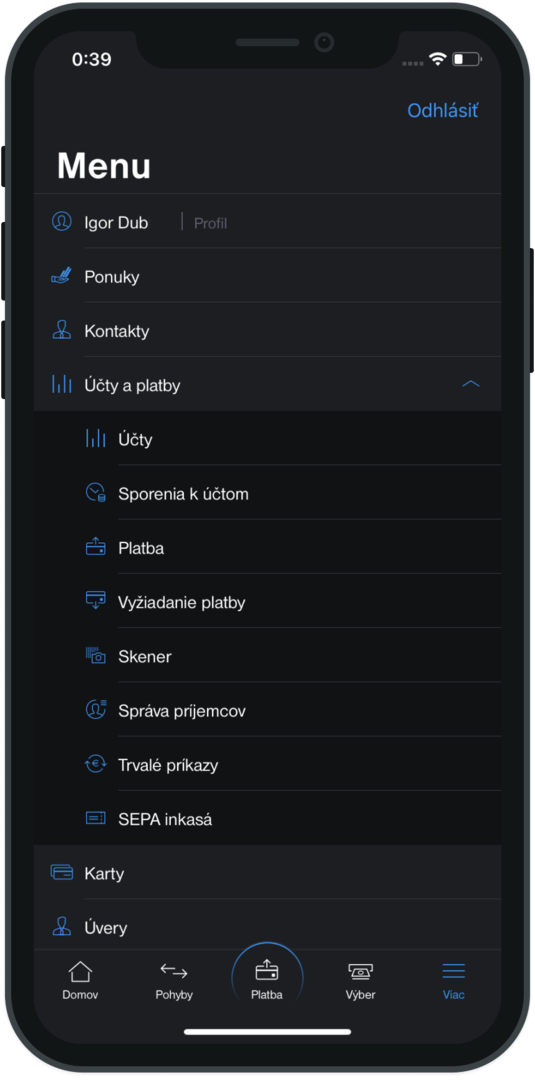The image size is (535, 1080).
Task: Switch to the Pohyby tab
Action: 174,981
